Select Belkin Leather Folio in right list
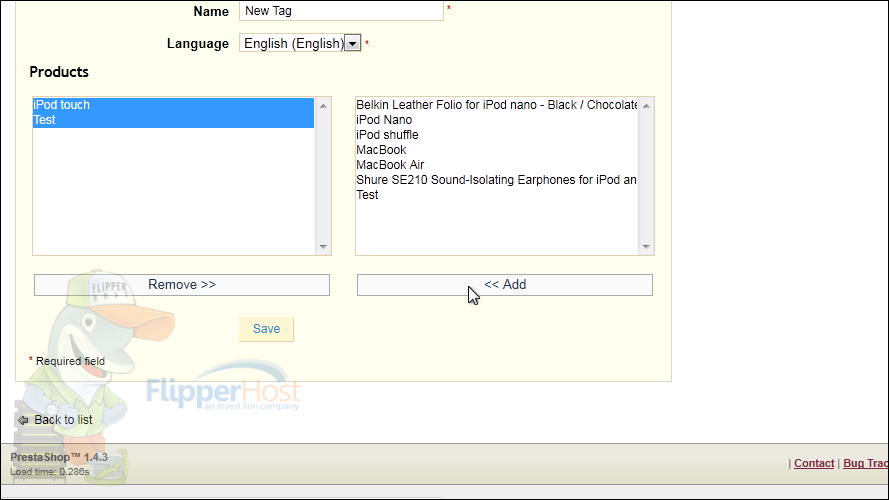 (x=497, y=105)
